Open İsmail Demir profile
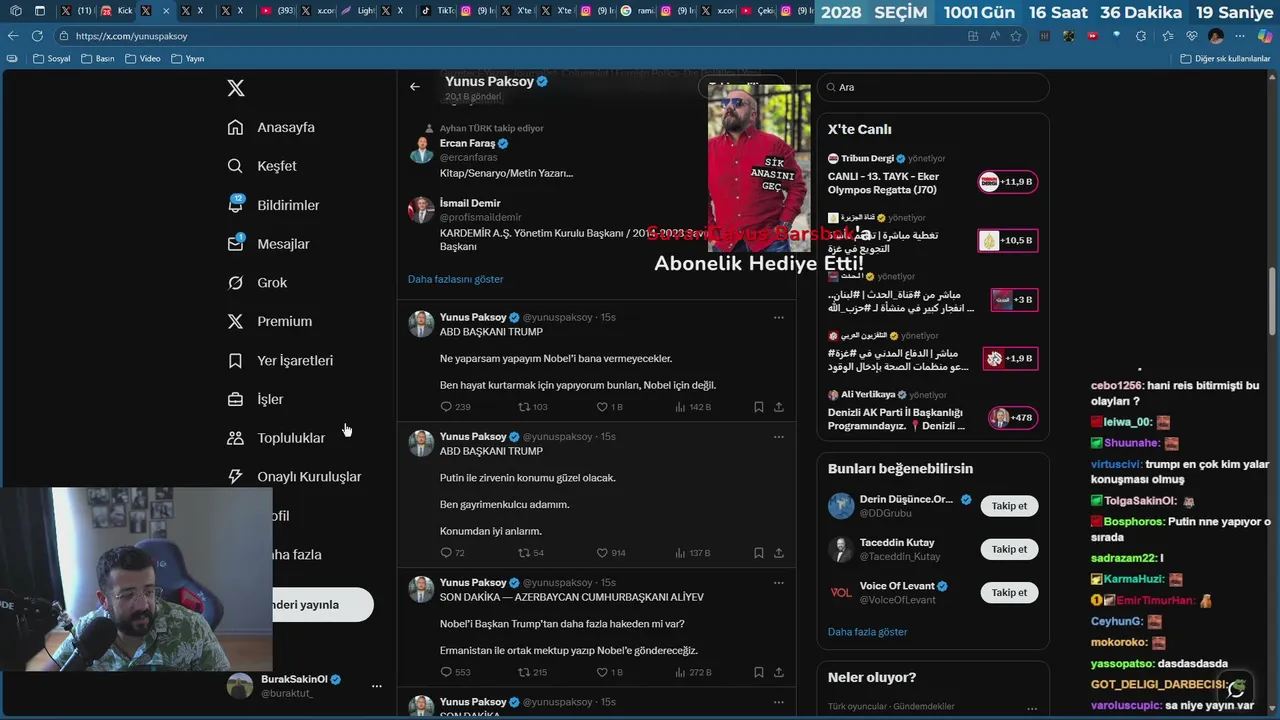 click(x=470, y=203)
